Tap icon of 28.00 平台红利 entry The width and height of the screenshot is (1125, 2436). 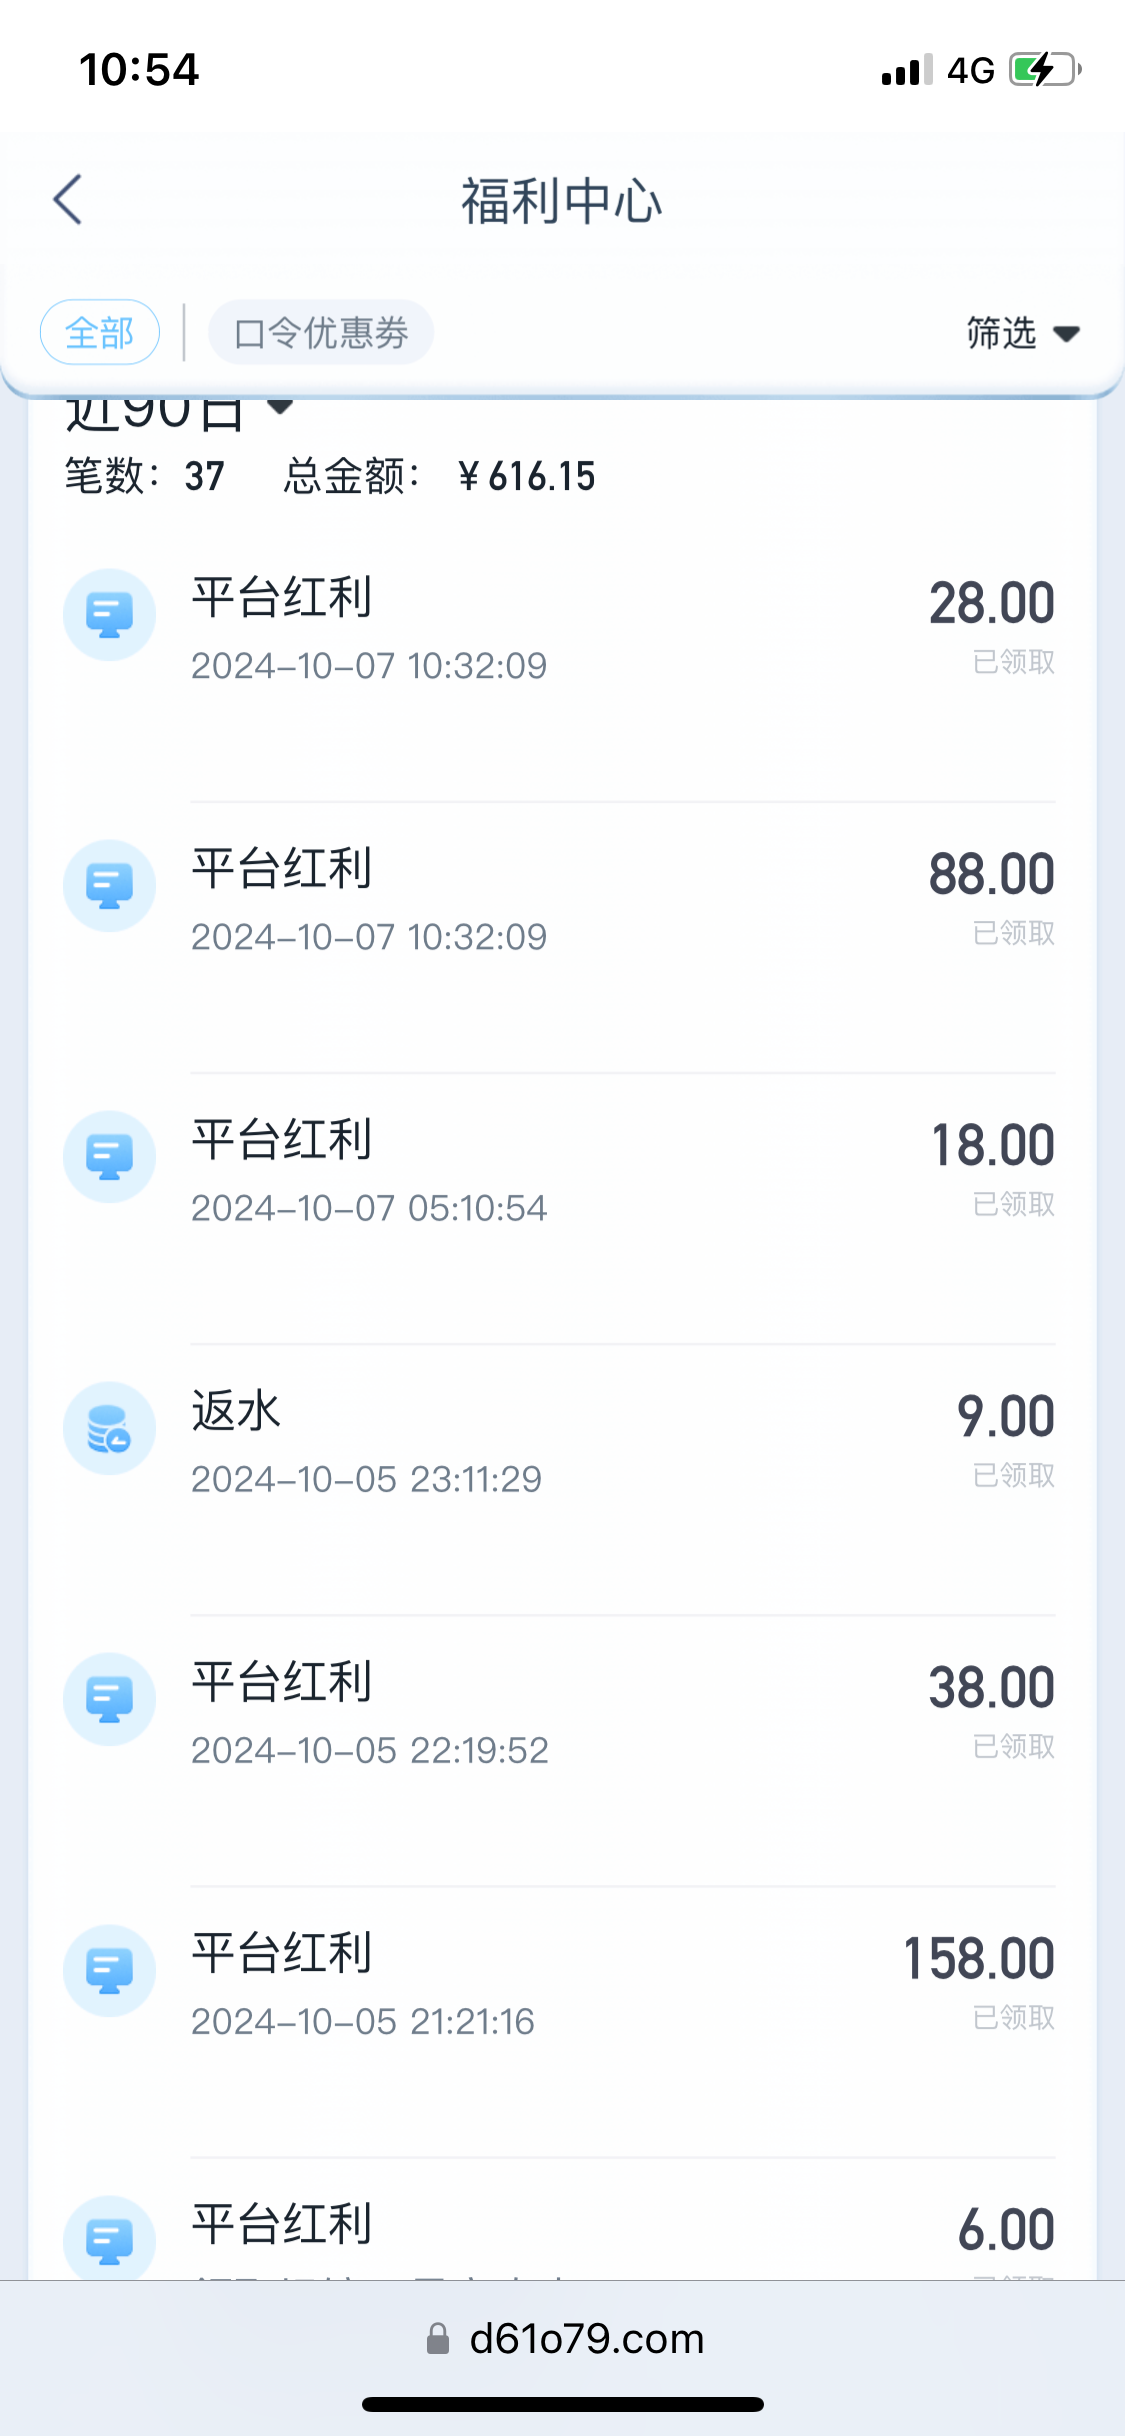(x=109, y=615)
